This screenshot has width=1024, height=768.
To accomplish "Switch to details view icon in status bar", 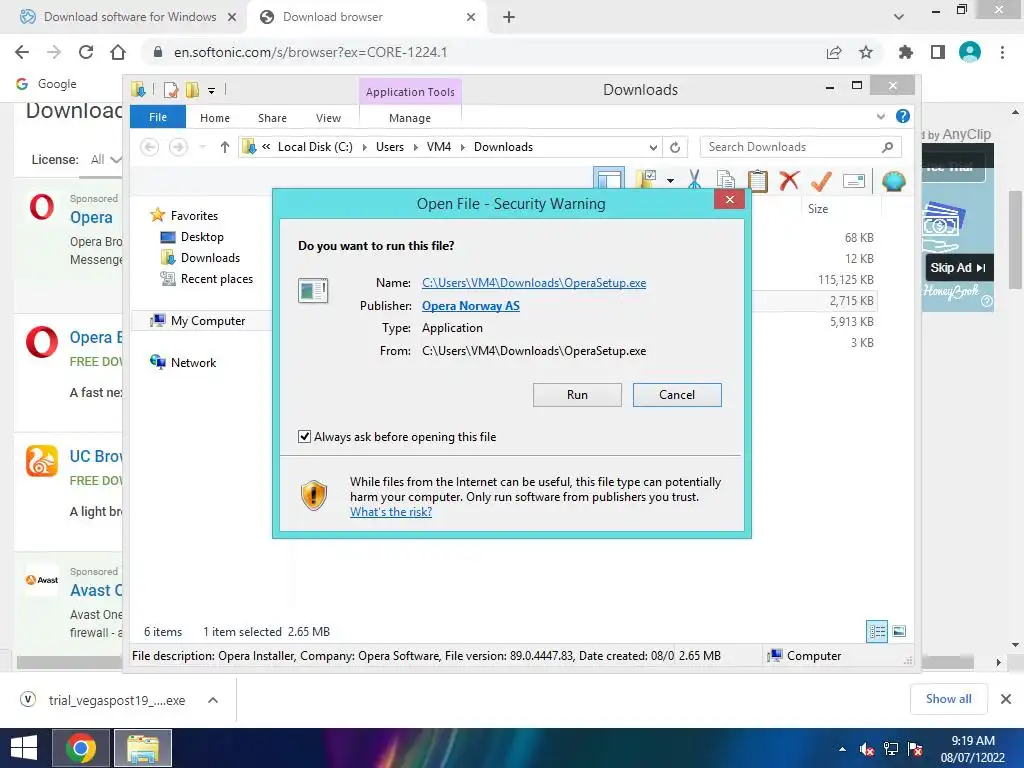I will [877, 632].
